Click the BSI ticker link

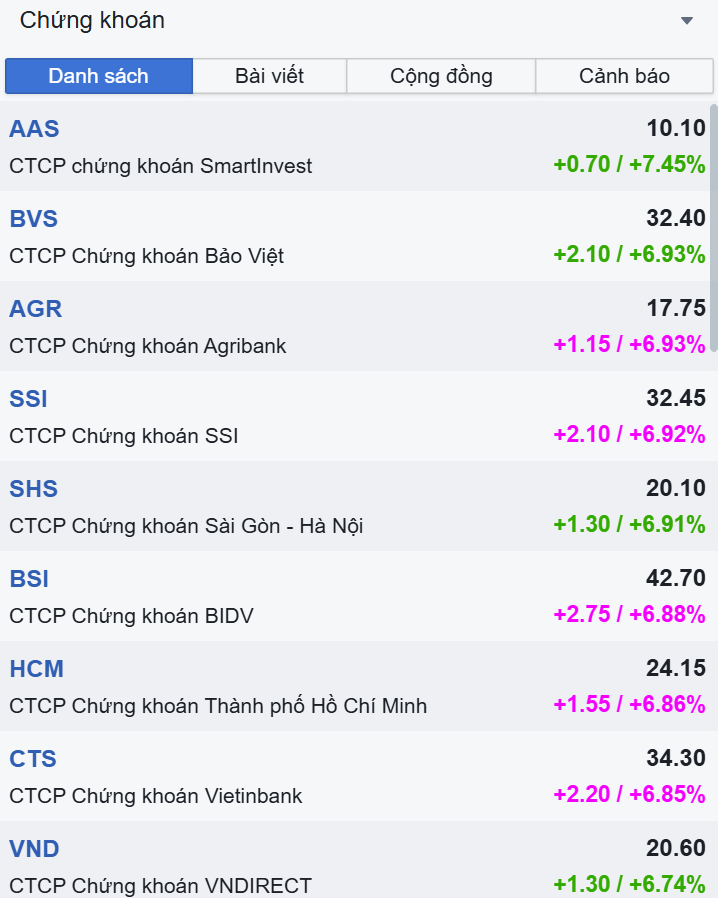click(29, 579)
